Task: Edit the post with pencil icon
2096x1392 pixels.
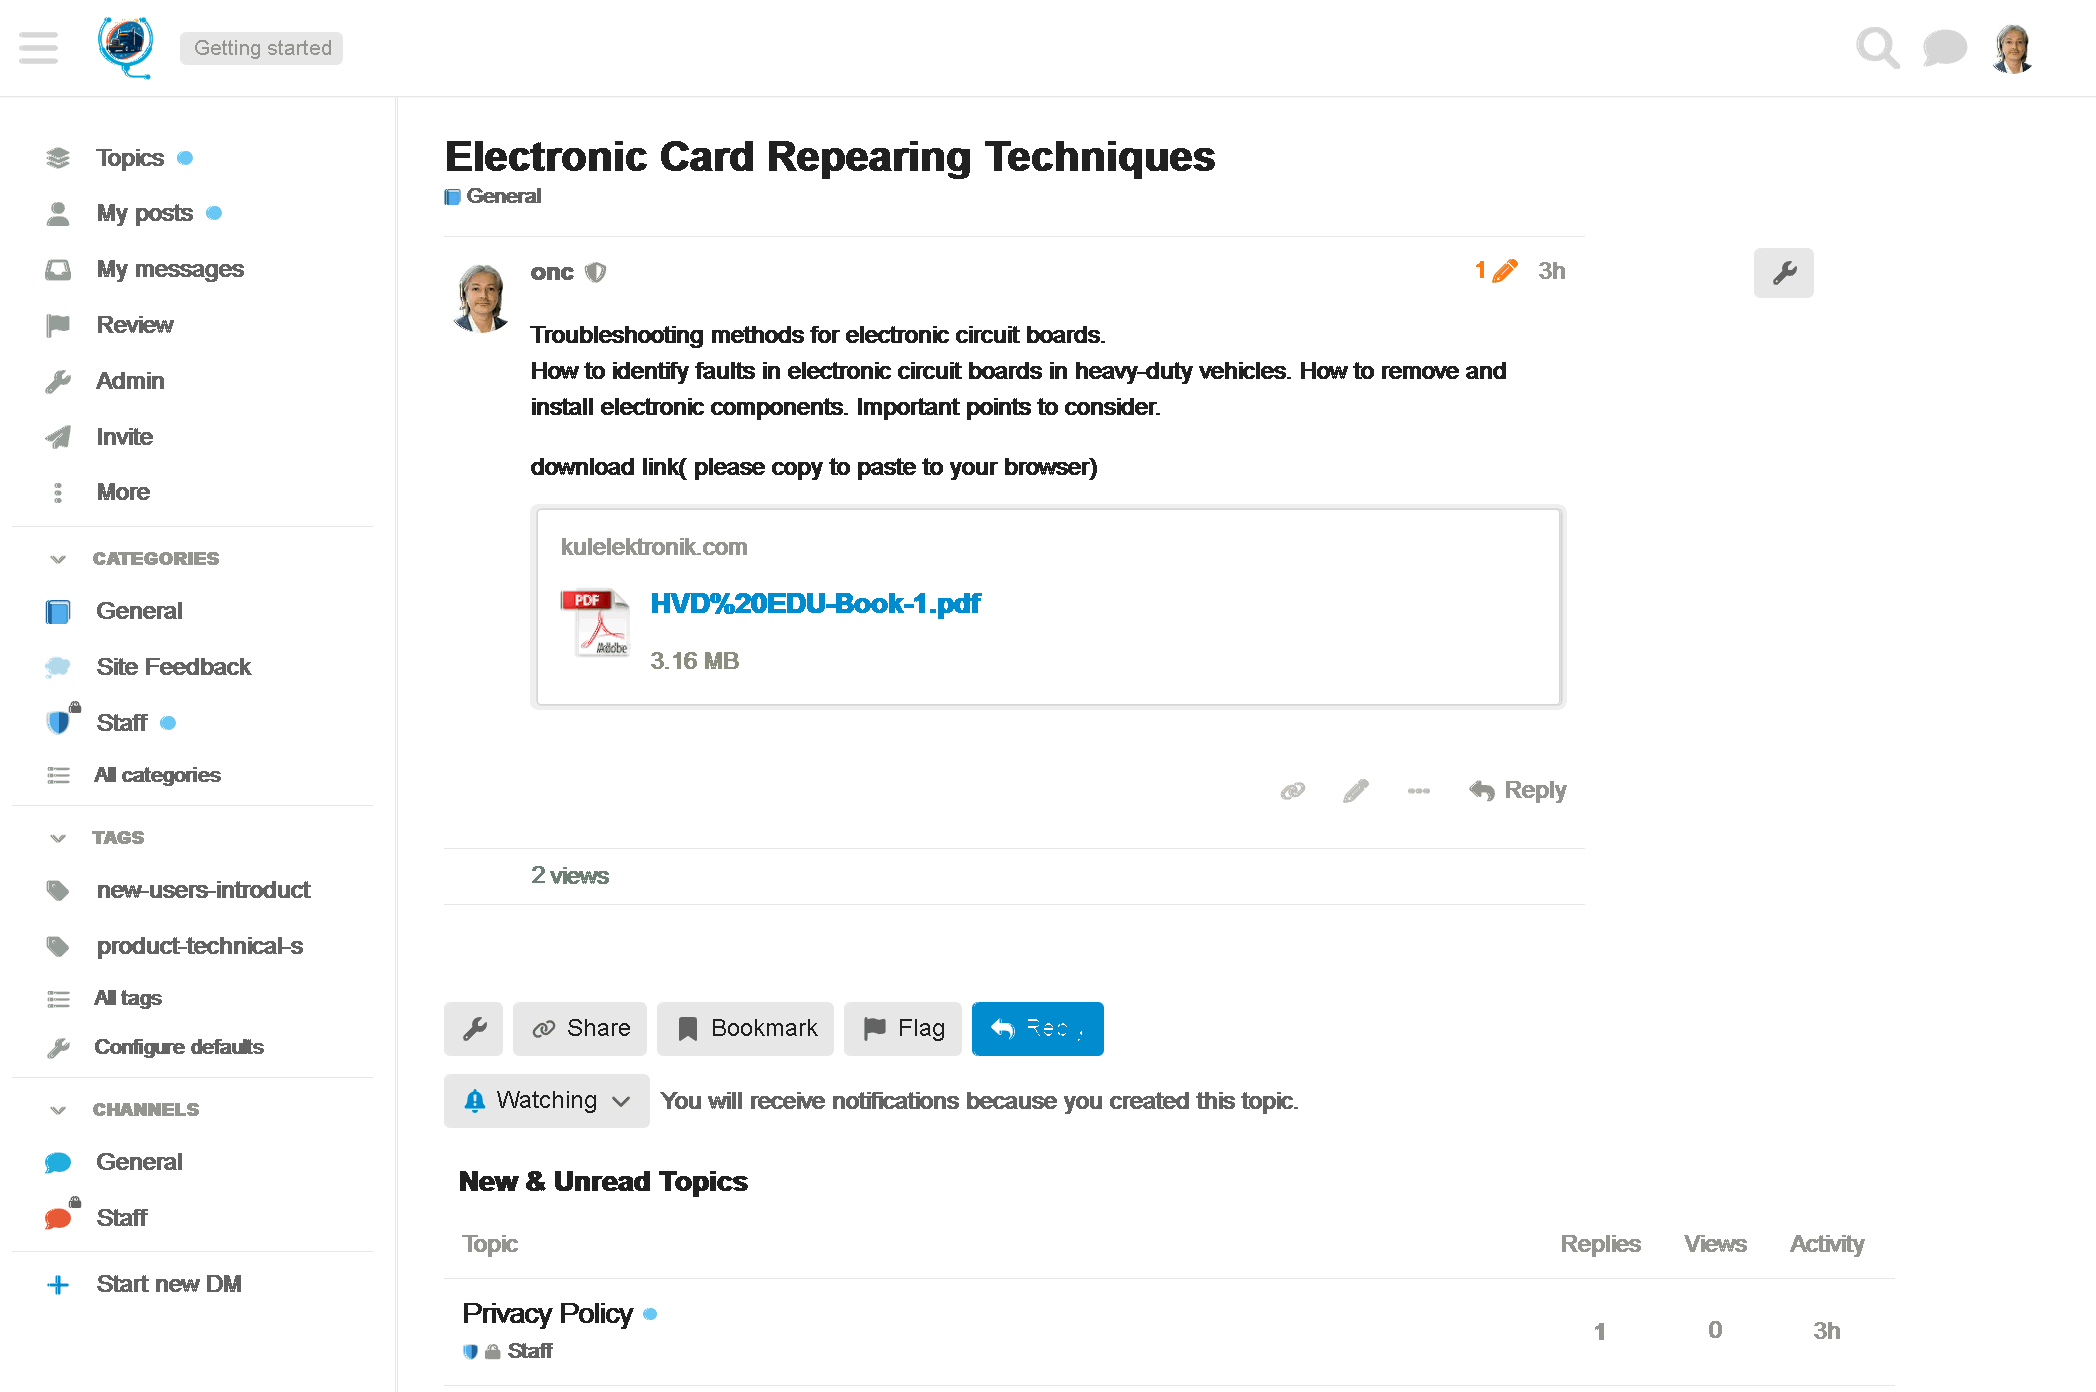Action: pos(1355,791)
